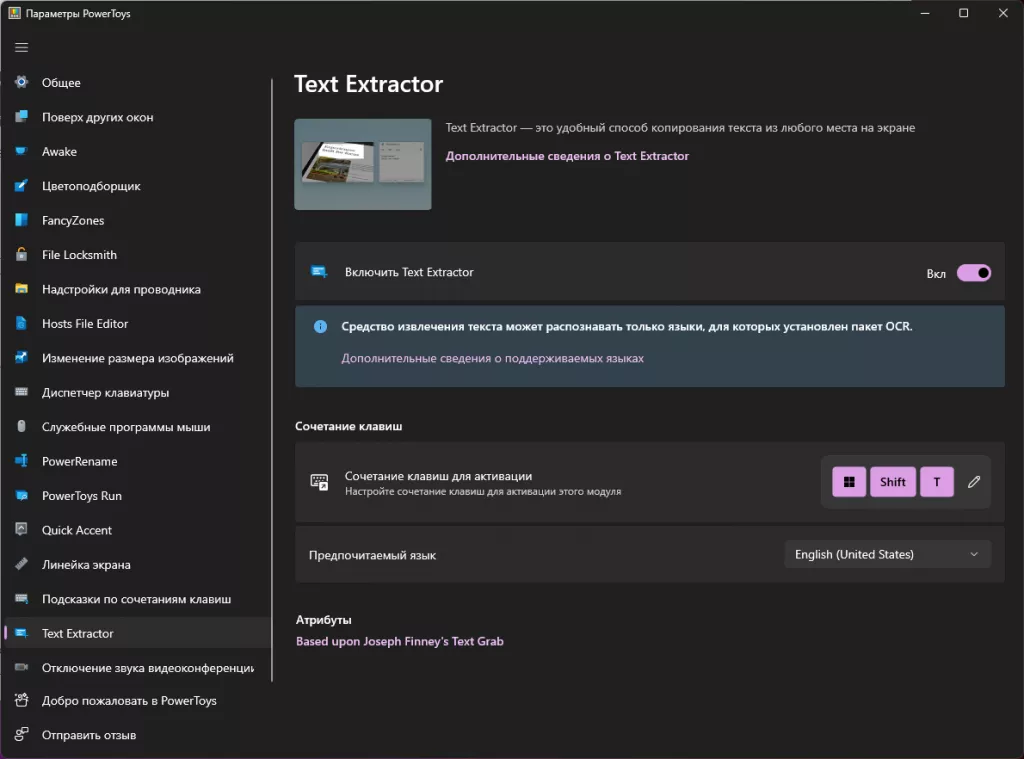Click the Text Extractor preview thumbnail image

pos(363,164)
